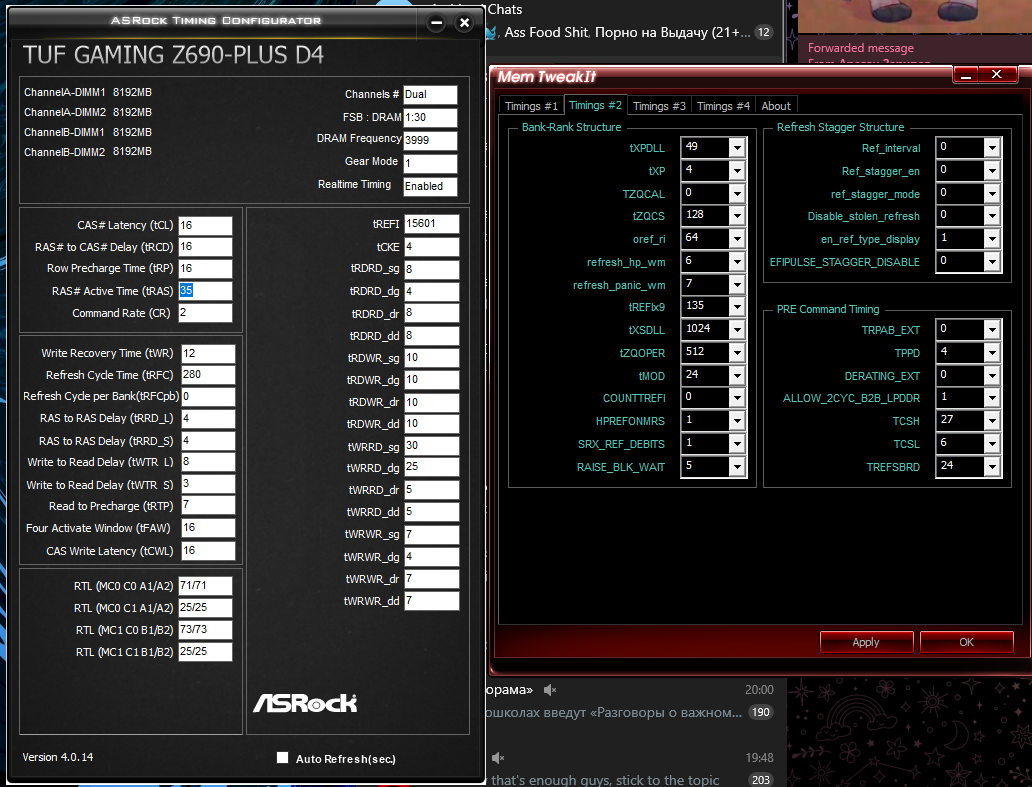1032x787 pixels.
Task: Click muted speaker icon beside «орама» chat
Action: coord(550,690)
